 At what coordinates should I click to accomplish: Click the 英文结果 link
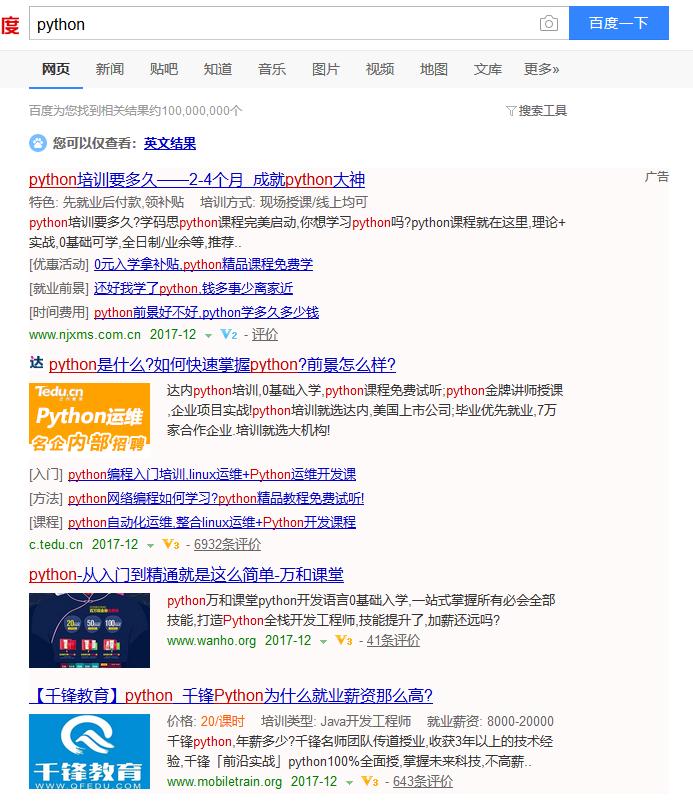(x=170, y=143)
